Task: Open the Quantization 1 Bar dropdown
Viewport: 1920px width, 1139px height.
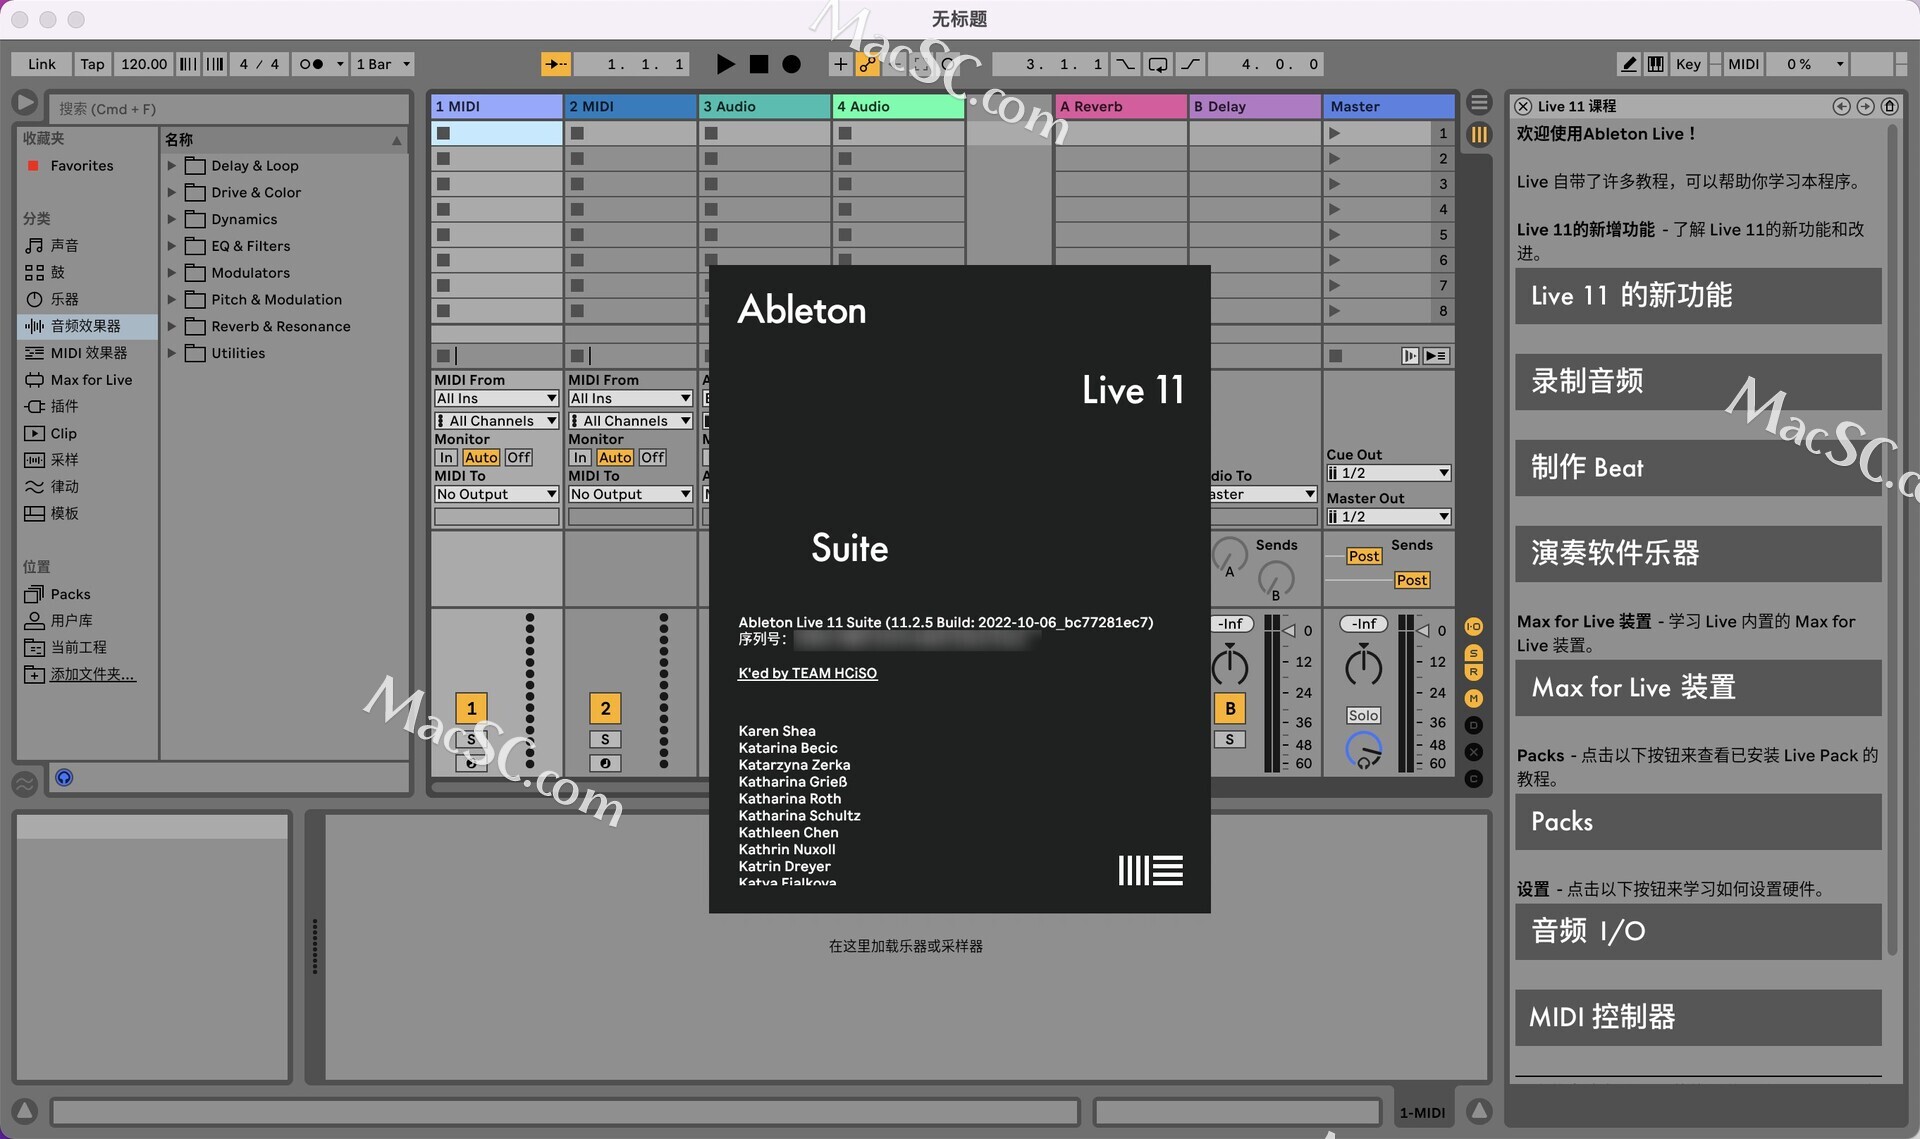Action: 383,64
